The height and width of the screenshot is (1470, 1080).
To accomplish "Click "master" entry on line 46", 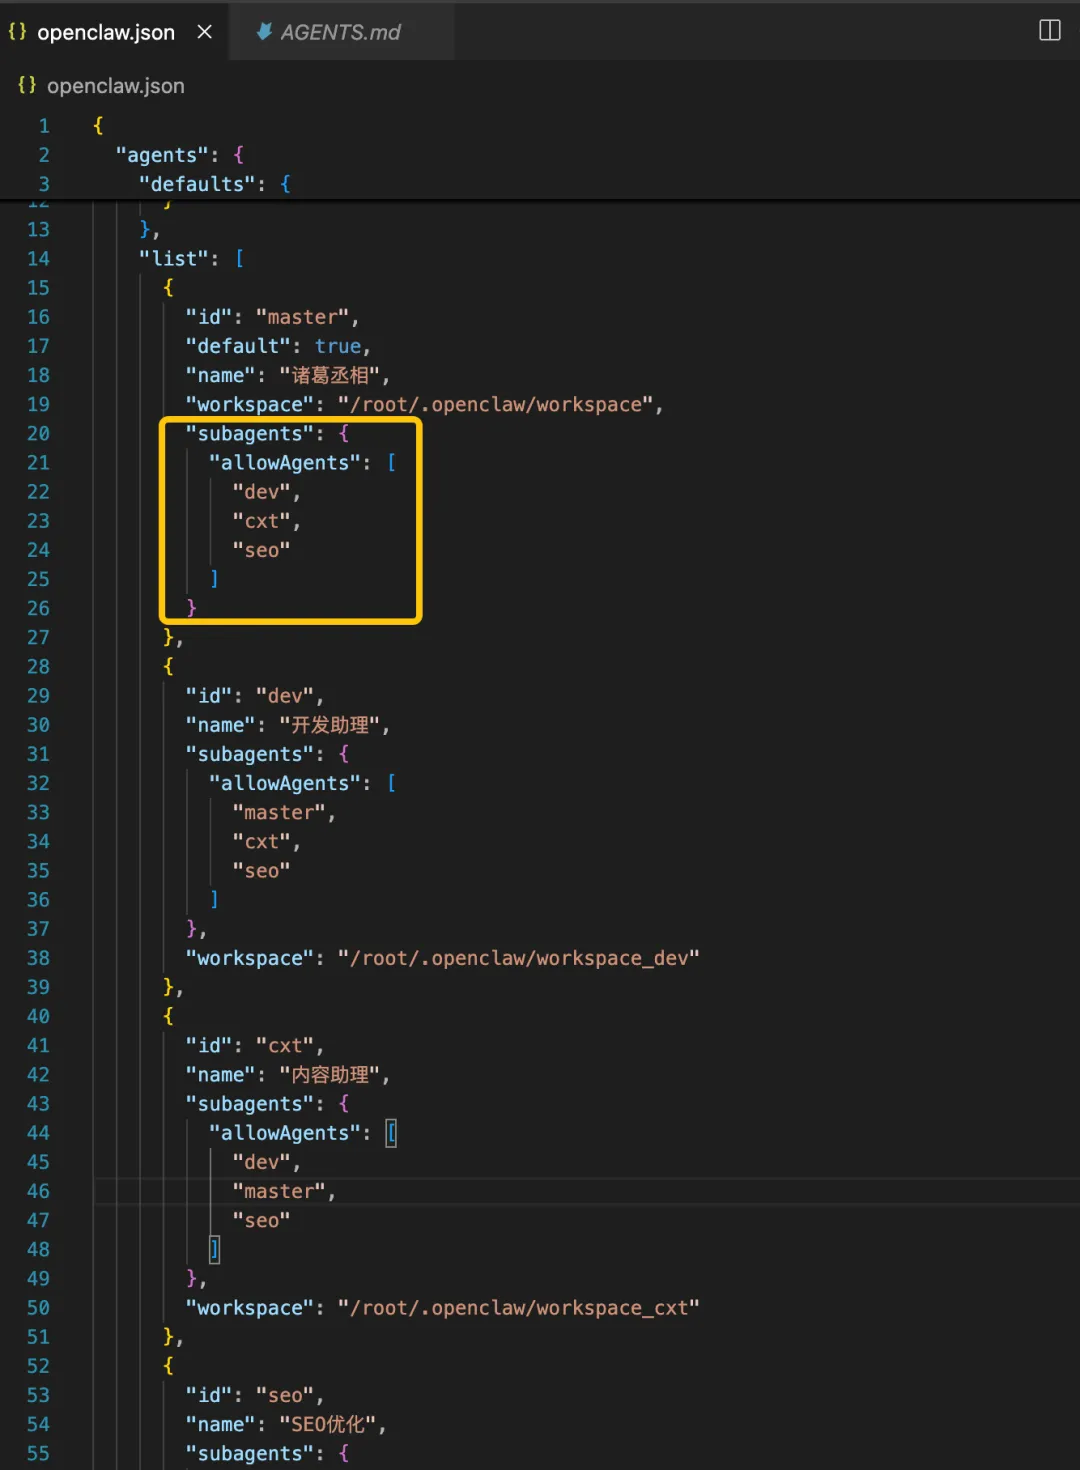I will 279,1191.
